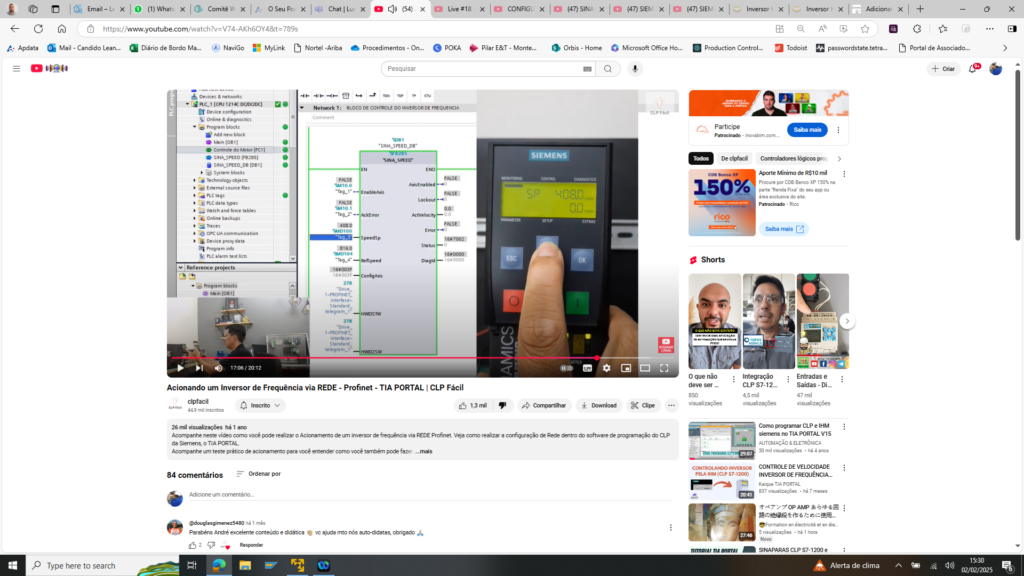The width and height of the screenshot is (1024, 576).
Task: Show more bookmarks chevron
Action: 1005,48
